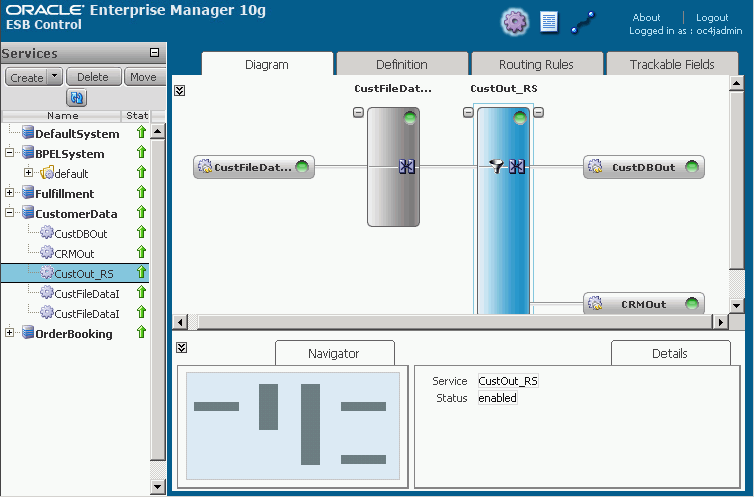Viewport: 754px width, 497px height.
Task: Click the adapter icon on CustDBOut diagram node
Action: [x=595, y=166]
